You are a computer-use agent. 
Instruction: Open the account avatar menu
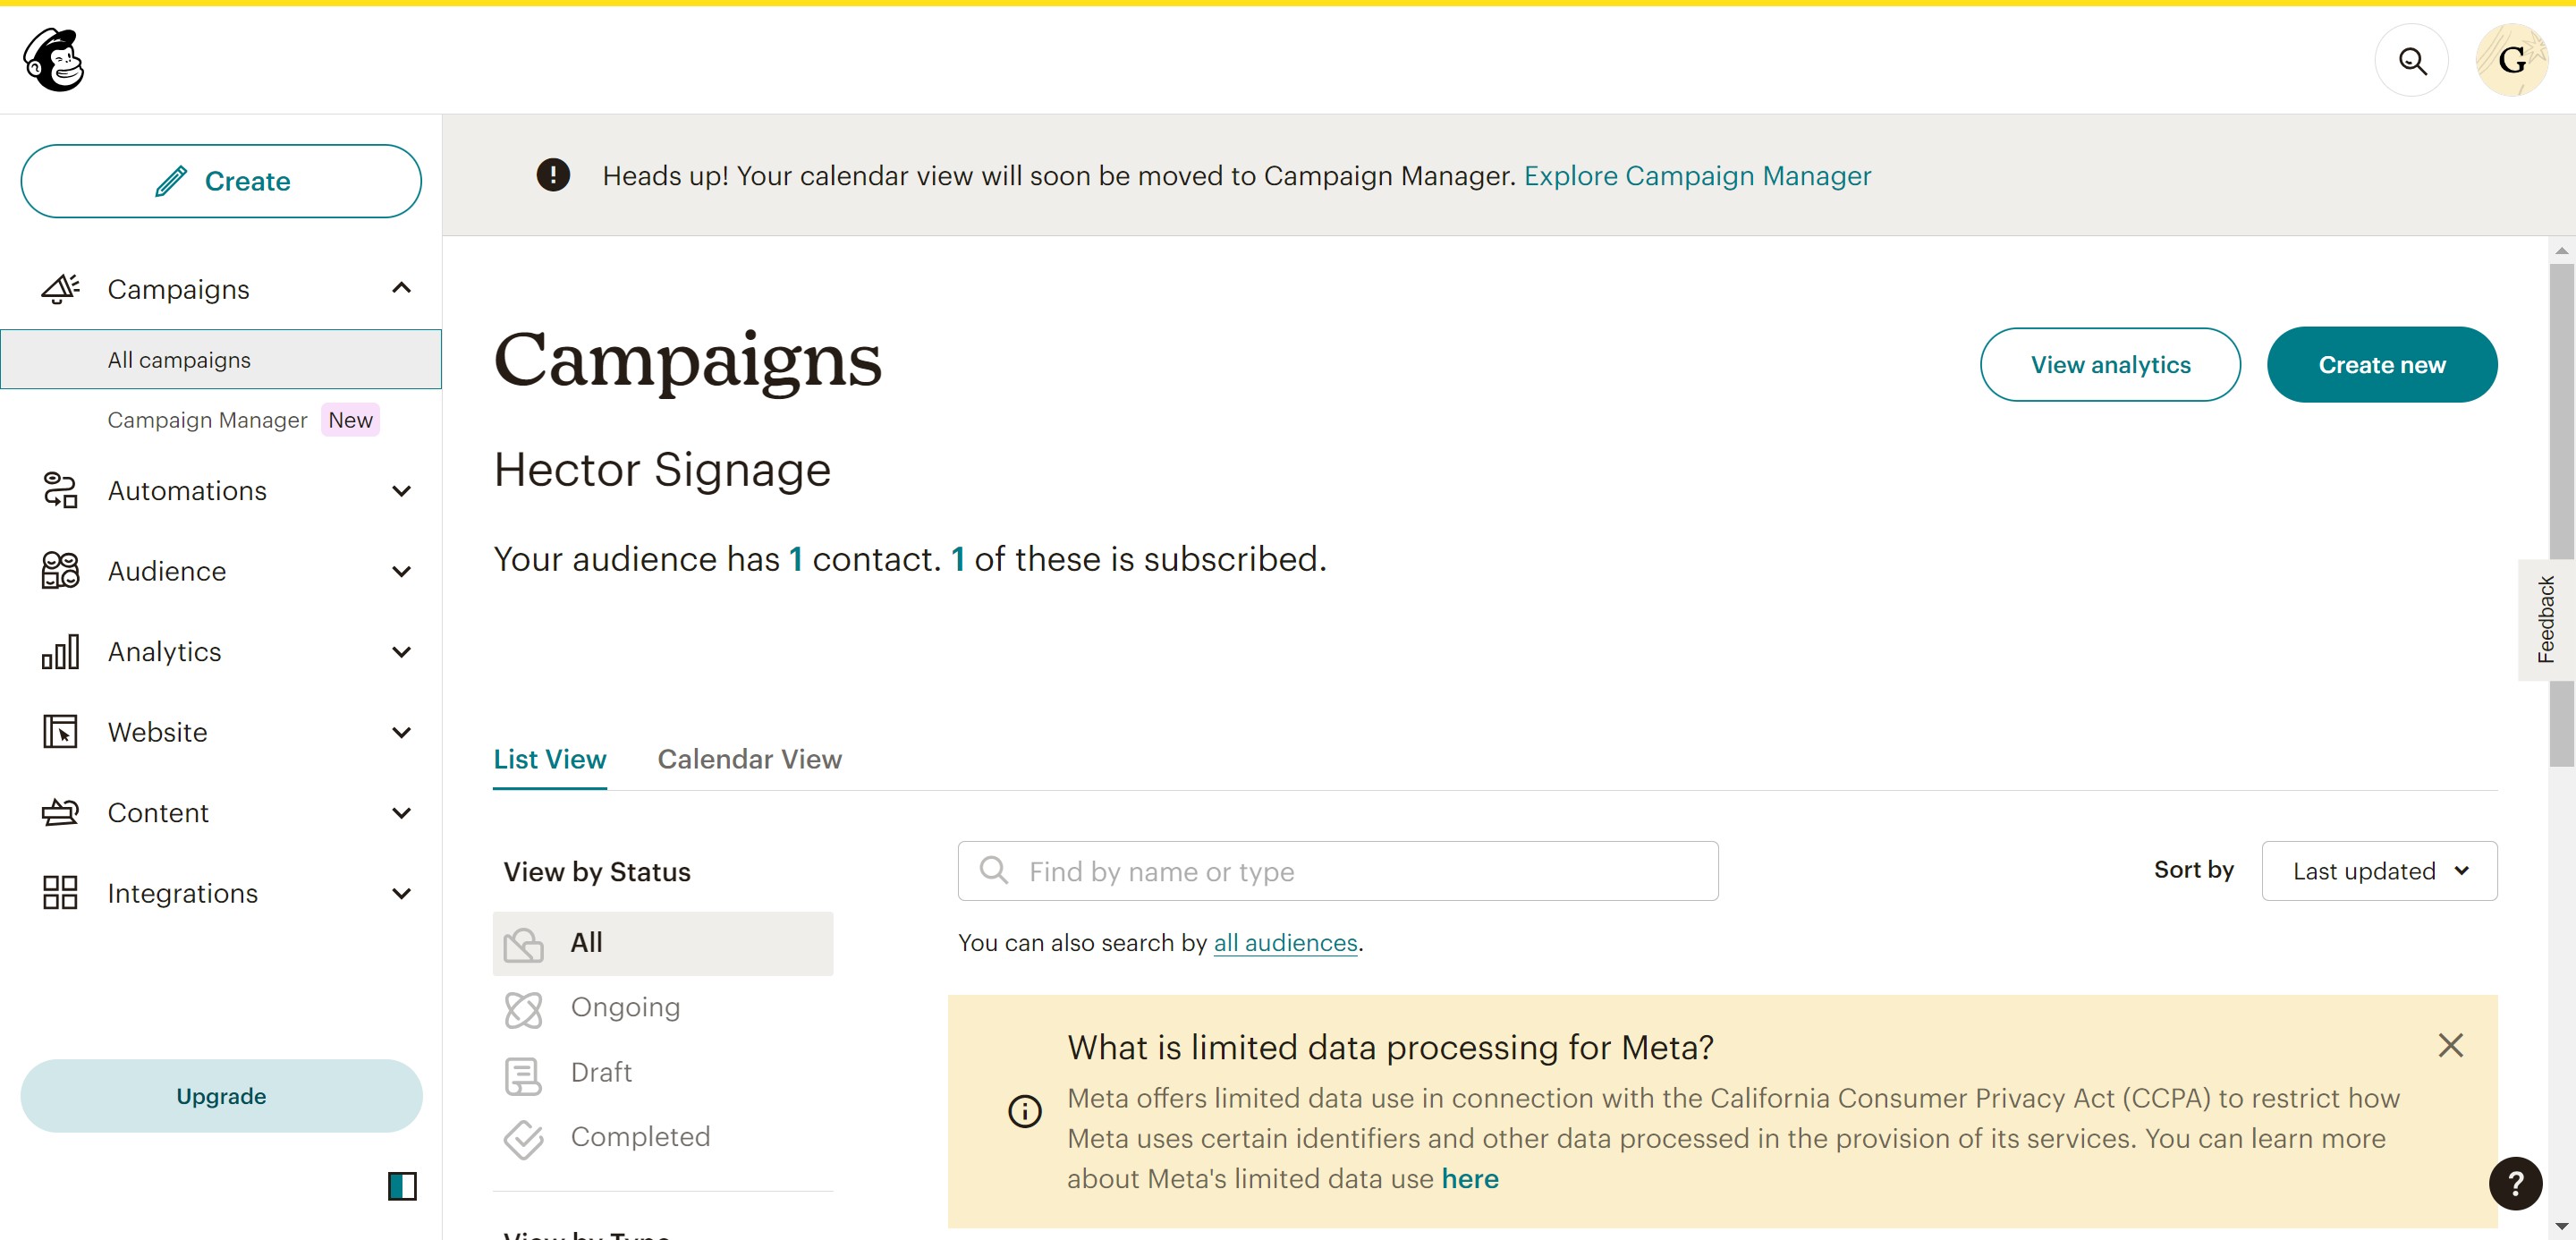click(2510, 61)
